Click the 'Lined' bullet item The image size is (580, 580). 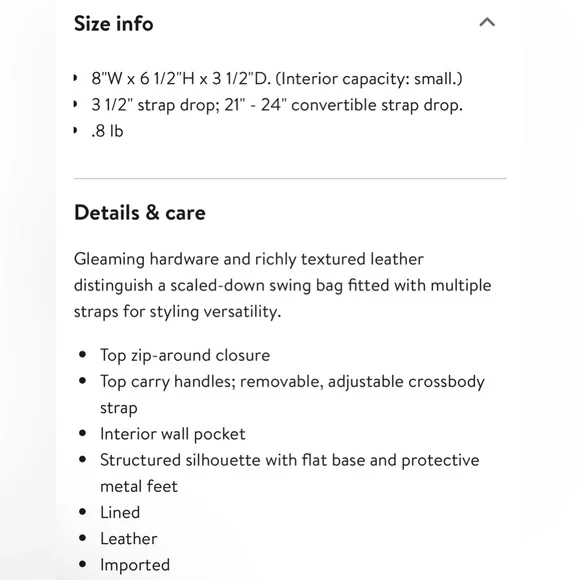pyautogui.click(x=120, y=513)
